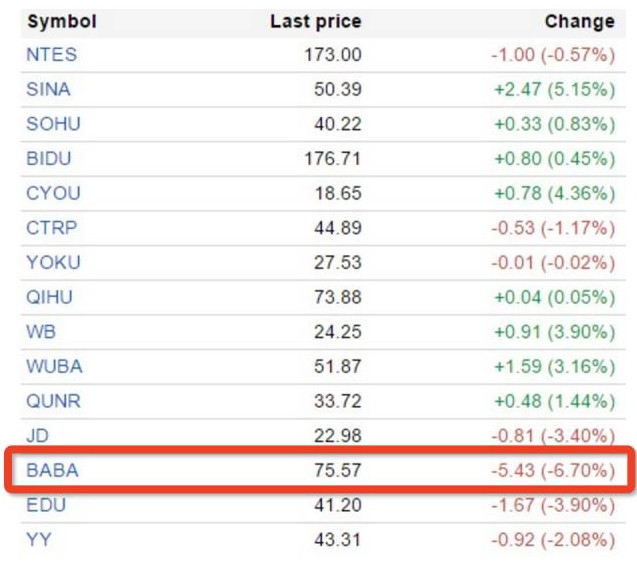Select NTES last price 173.00
The width and height of the screenshot is (637, 565).
coord(333,55)
